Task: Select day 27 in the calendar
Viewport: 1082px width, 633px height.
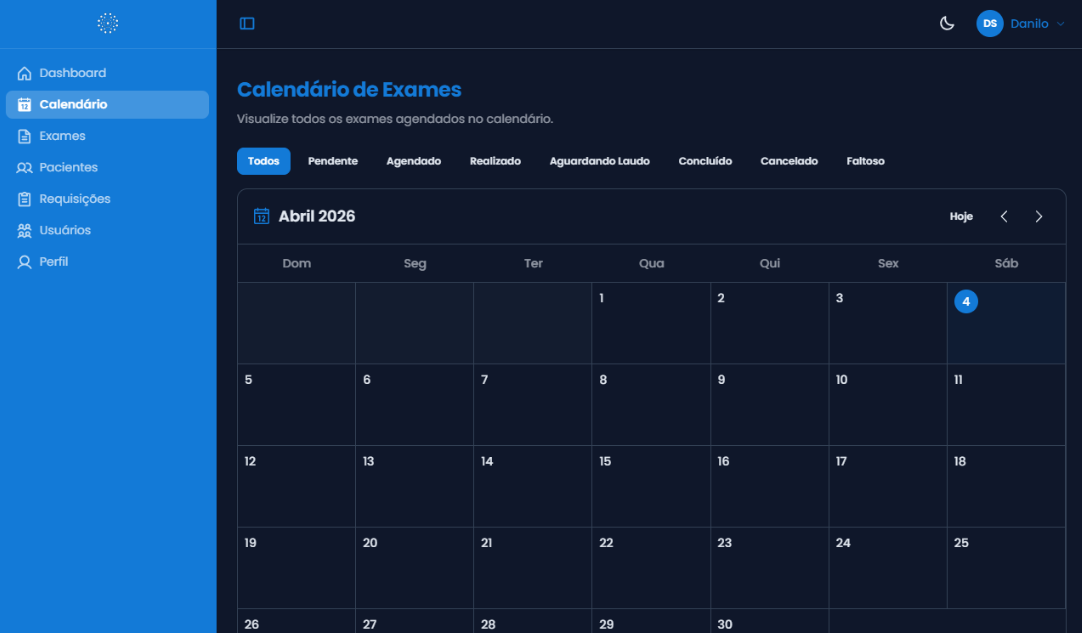Action: click(x=415, y=621)
